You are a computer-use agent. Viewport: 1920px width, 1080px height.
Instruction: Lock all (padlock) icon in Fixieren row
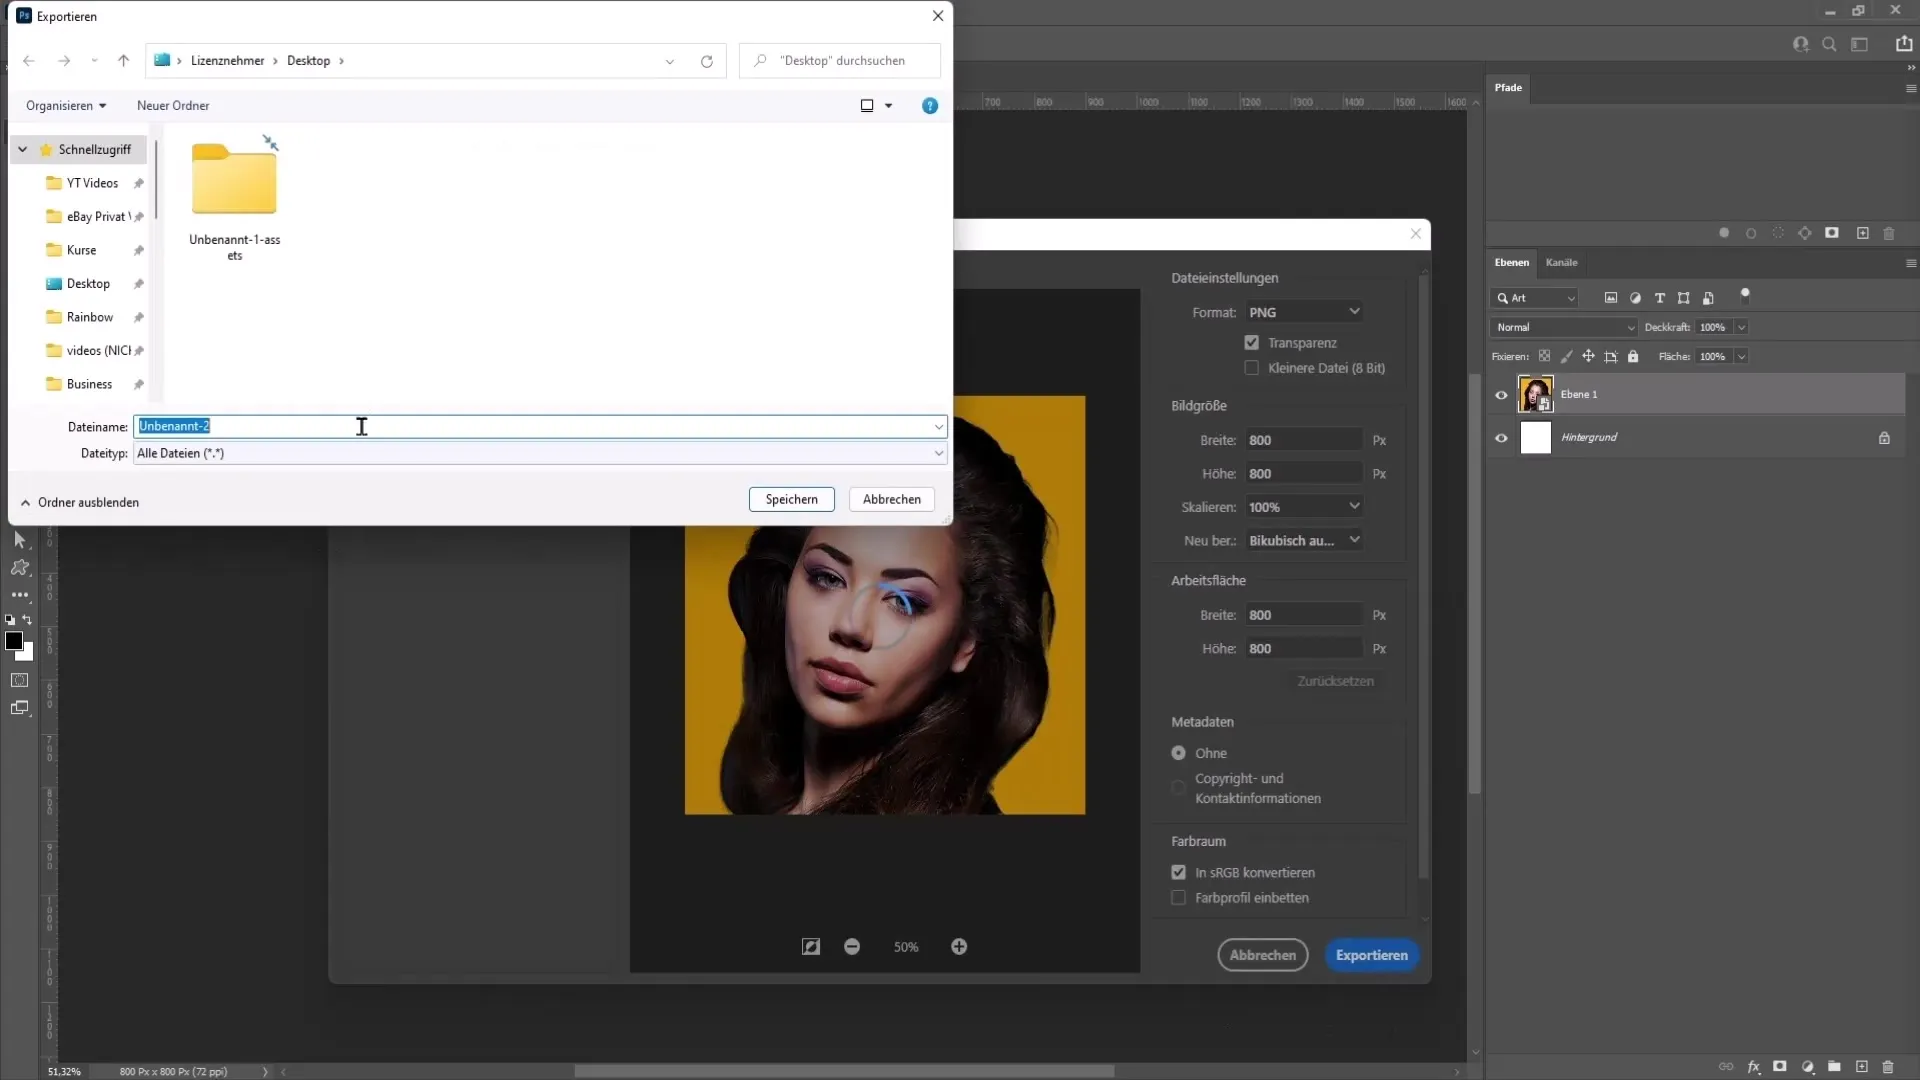click(1633, 356)
